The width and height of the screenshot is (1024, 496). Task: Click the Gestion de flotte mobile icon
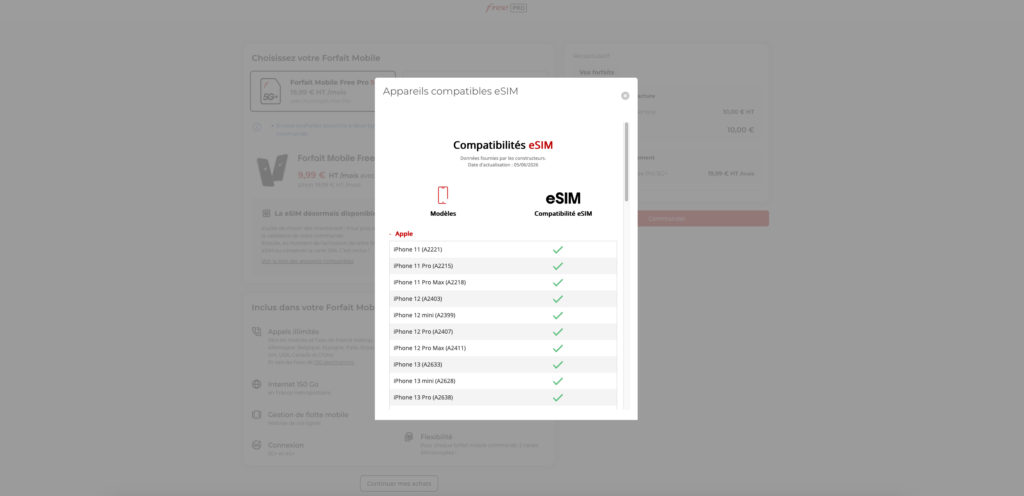click(257, 414)
